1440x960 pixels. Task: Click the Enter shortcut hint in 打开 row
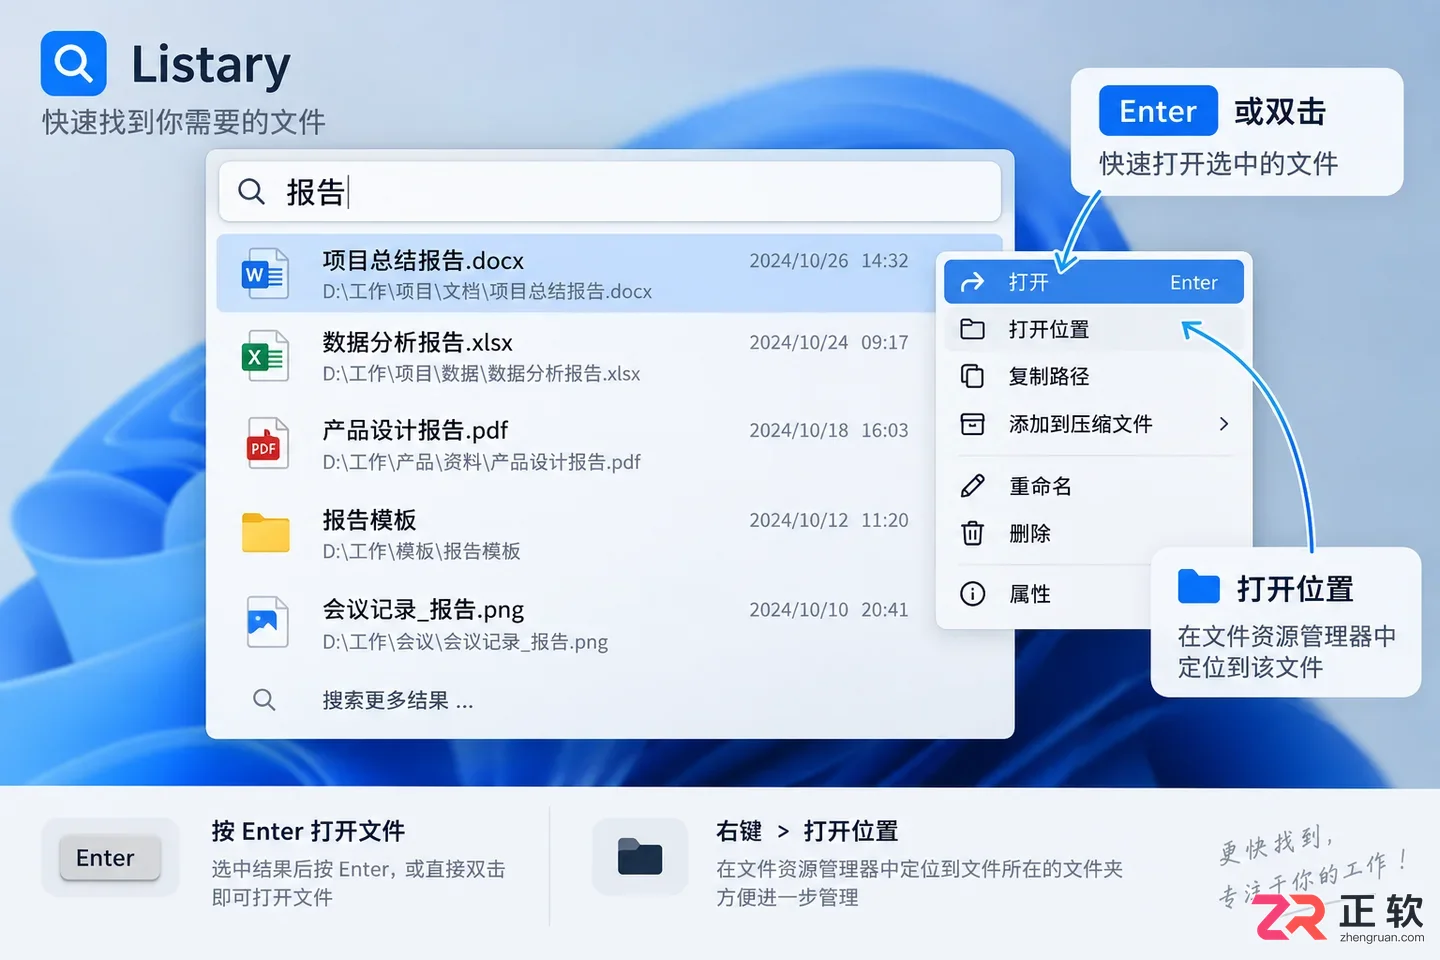tap(1194, 283)
